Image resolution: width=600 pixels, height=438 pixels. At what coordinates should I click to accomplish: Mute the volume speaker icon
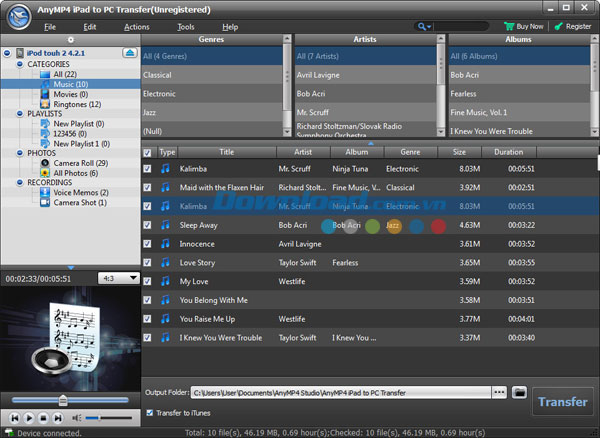point(77,416)
